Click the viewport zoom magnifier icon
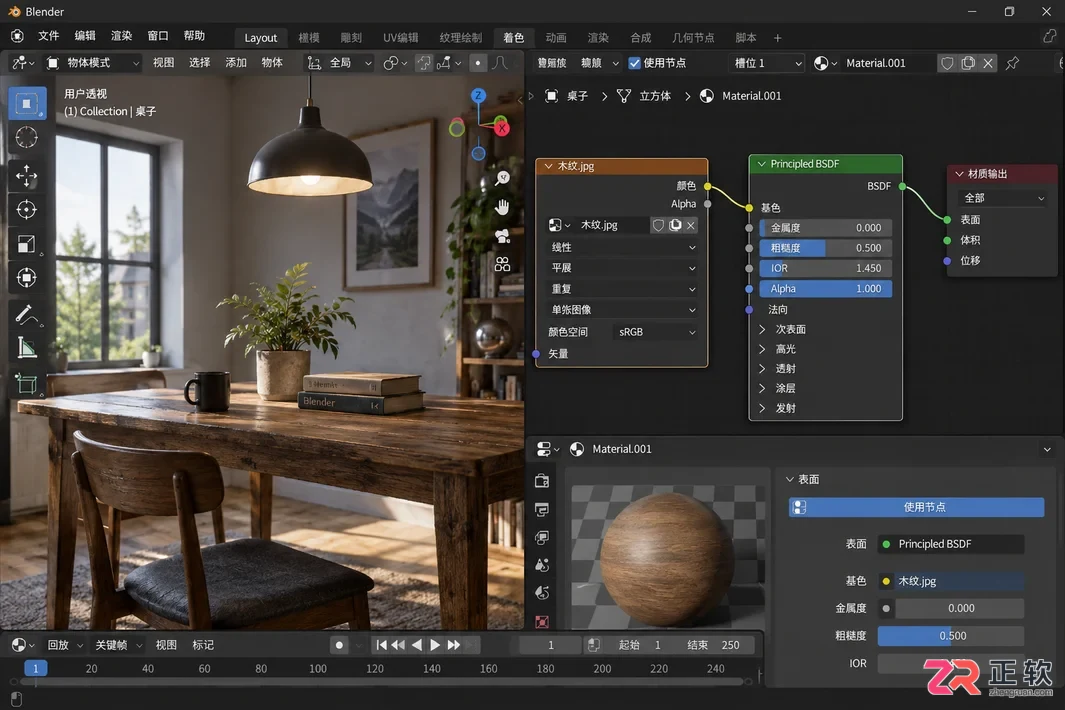Screen dimensions: 1065x710 coord(503,178)
